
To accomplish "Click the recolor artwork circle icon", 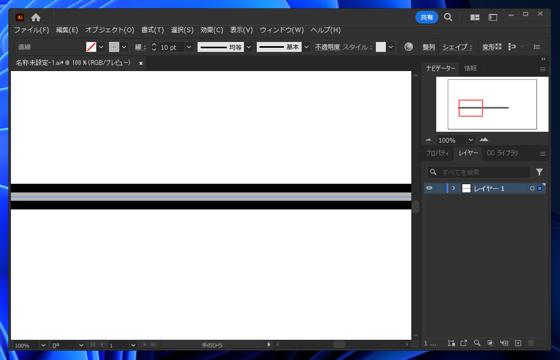I will tap(409, 47).
